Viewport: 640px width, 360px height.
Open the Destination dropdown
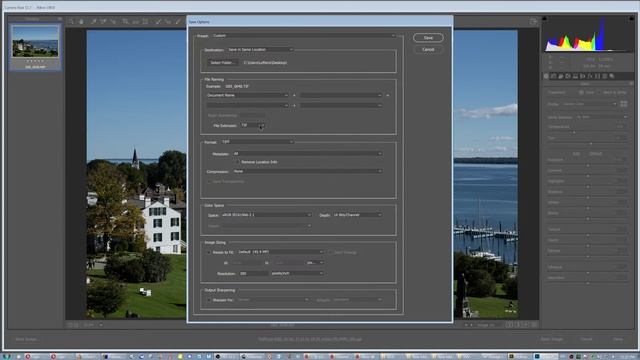pyautogui.click(x=260, y=50)
